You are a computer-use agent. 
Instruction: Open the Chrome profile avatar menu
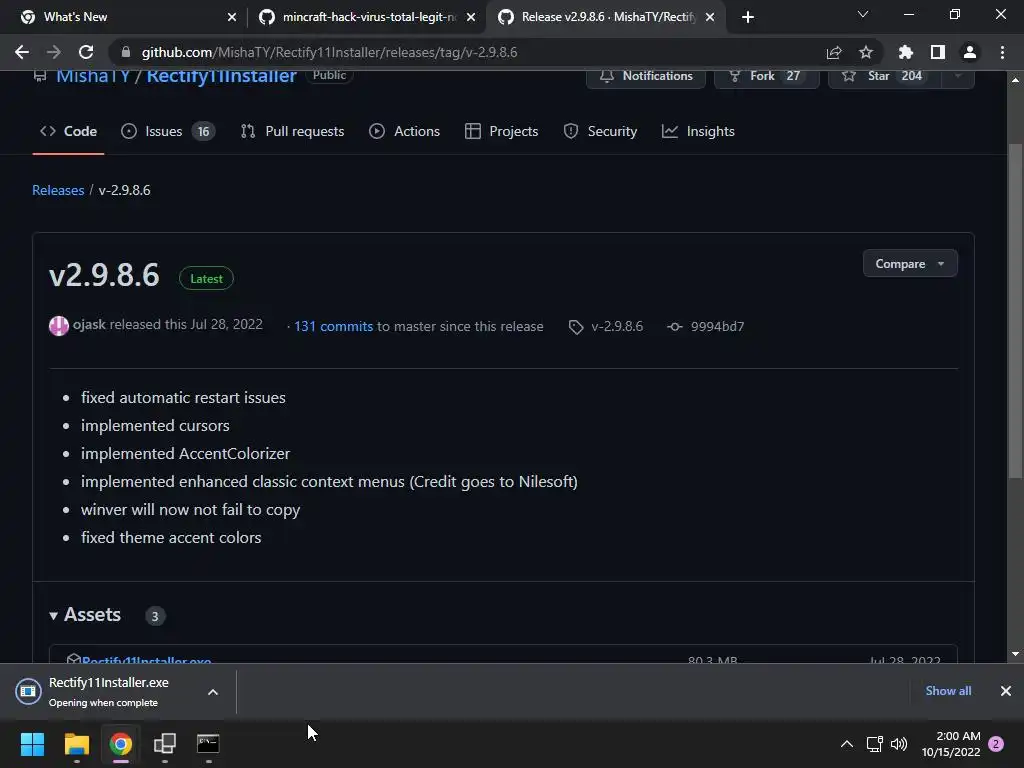tap(969, 52)
